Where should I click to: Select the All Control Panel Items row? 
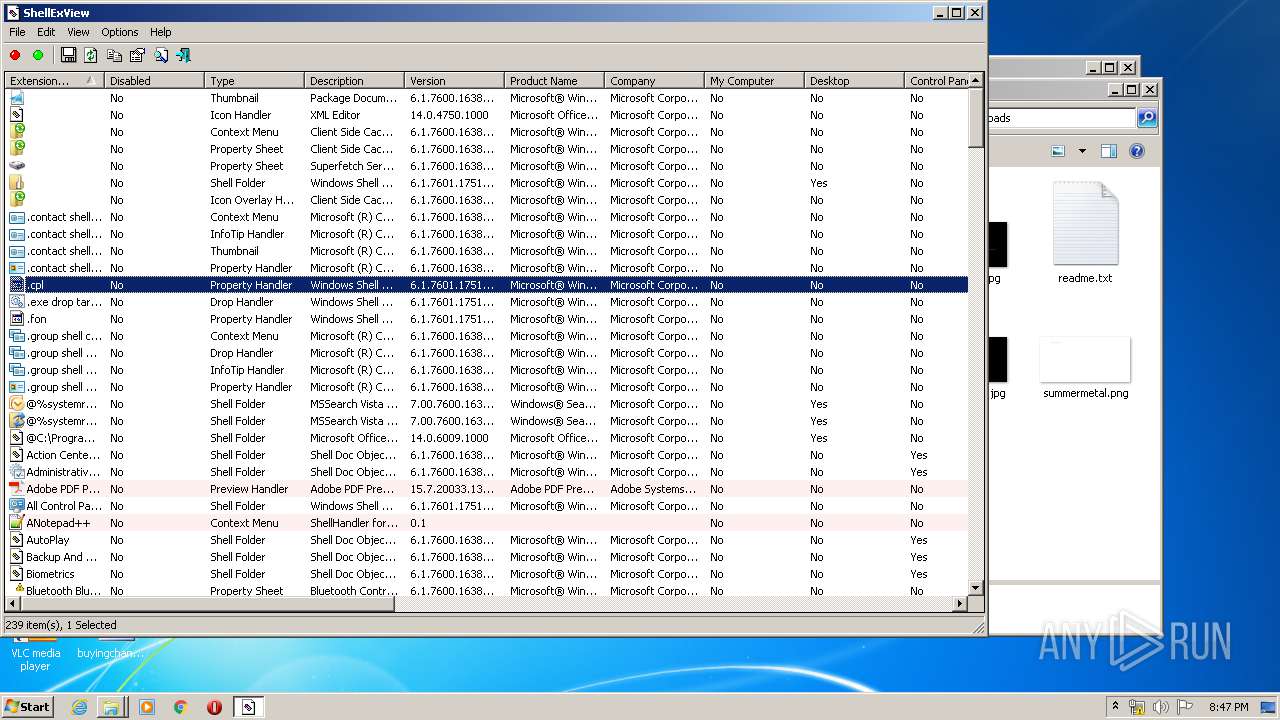[487, 506]
